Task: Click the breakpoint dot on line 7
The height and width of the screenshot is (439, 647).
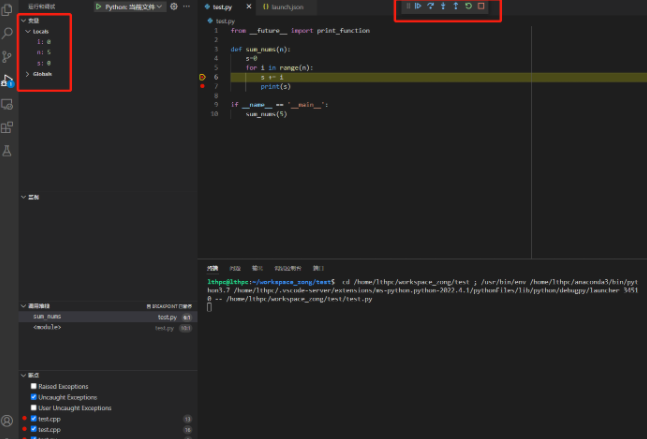Action: 202,86
